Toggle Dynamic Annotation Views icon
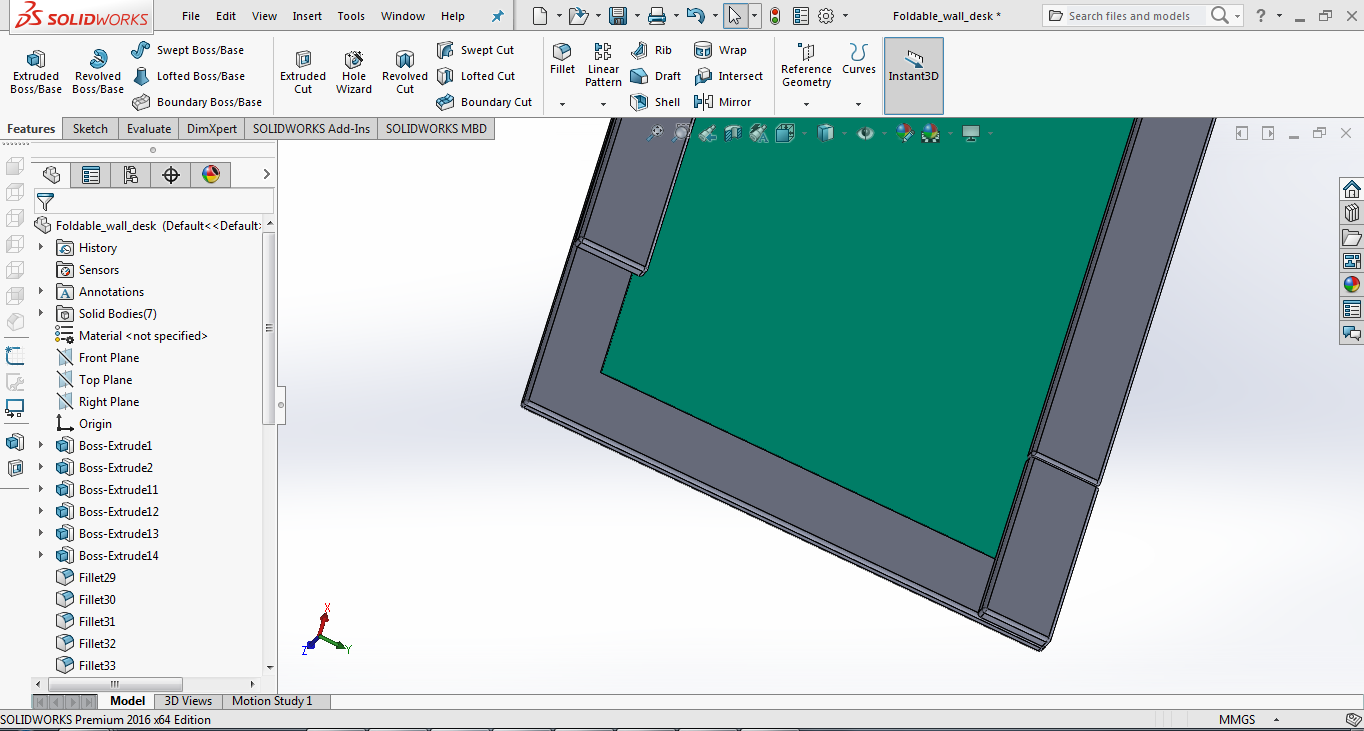Screen dimensions: 1364x731 coord(758,133)
